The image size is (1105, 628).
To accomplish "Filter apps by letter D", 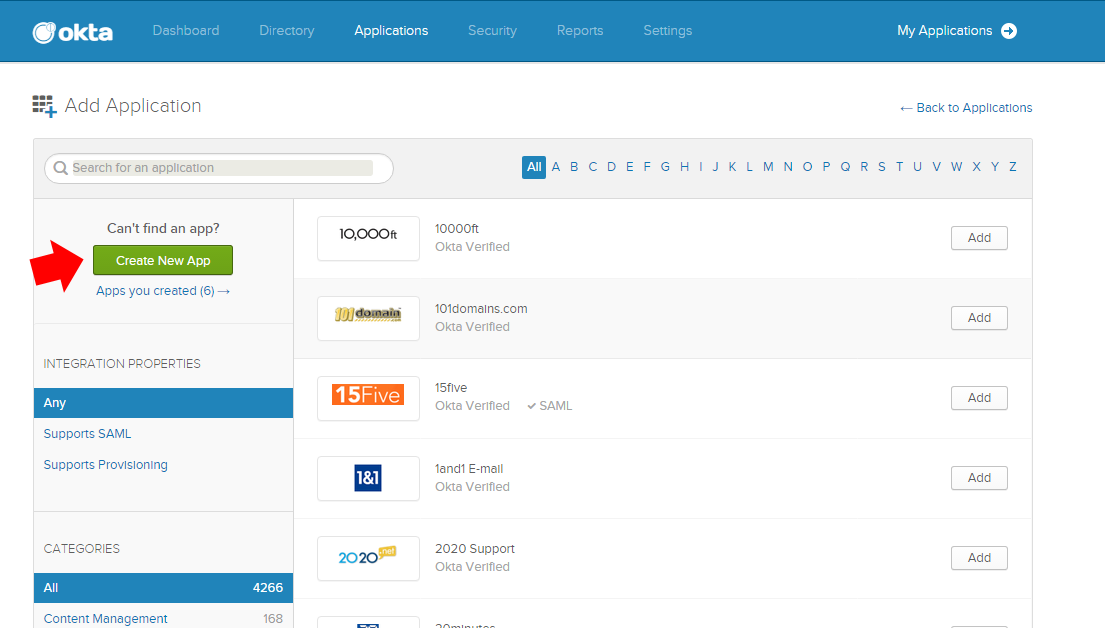I will (612, 167).
